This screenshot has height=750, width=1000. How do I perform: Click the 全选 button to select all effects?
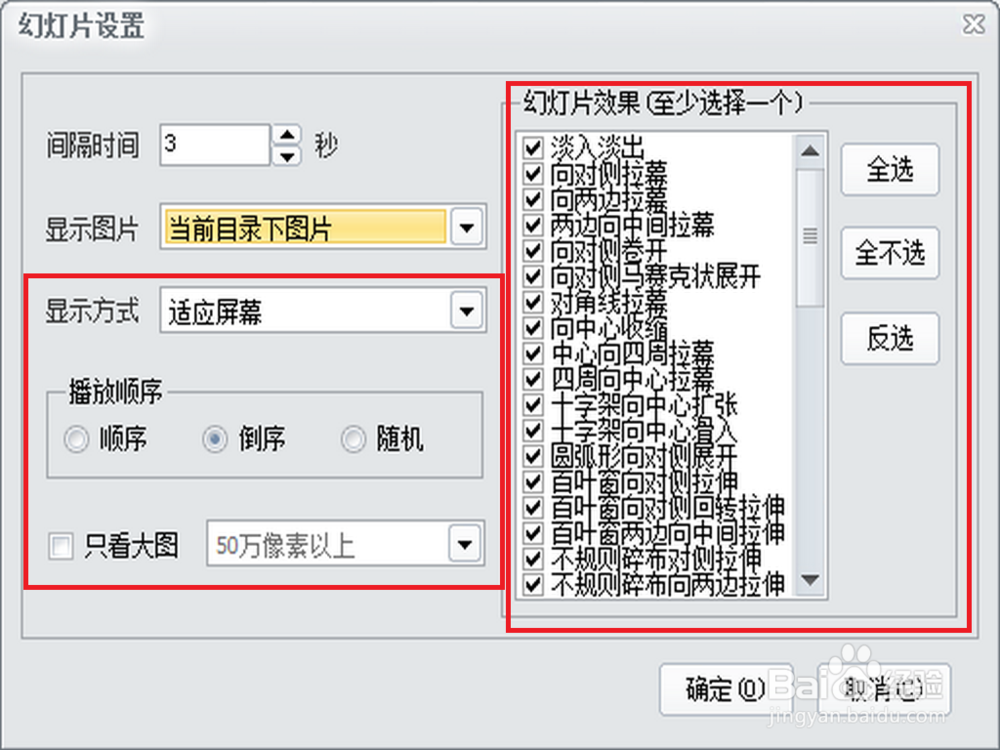click(889, 170)
